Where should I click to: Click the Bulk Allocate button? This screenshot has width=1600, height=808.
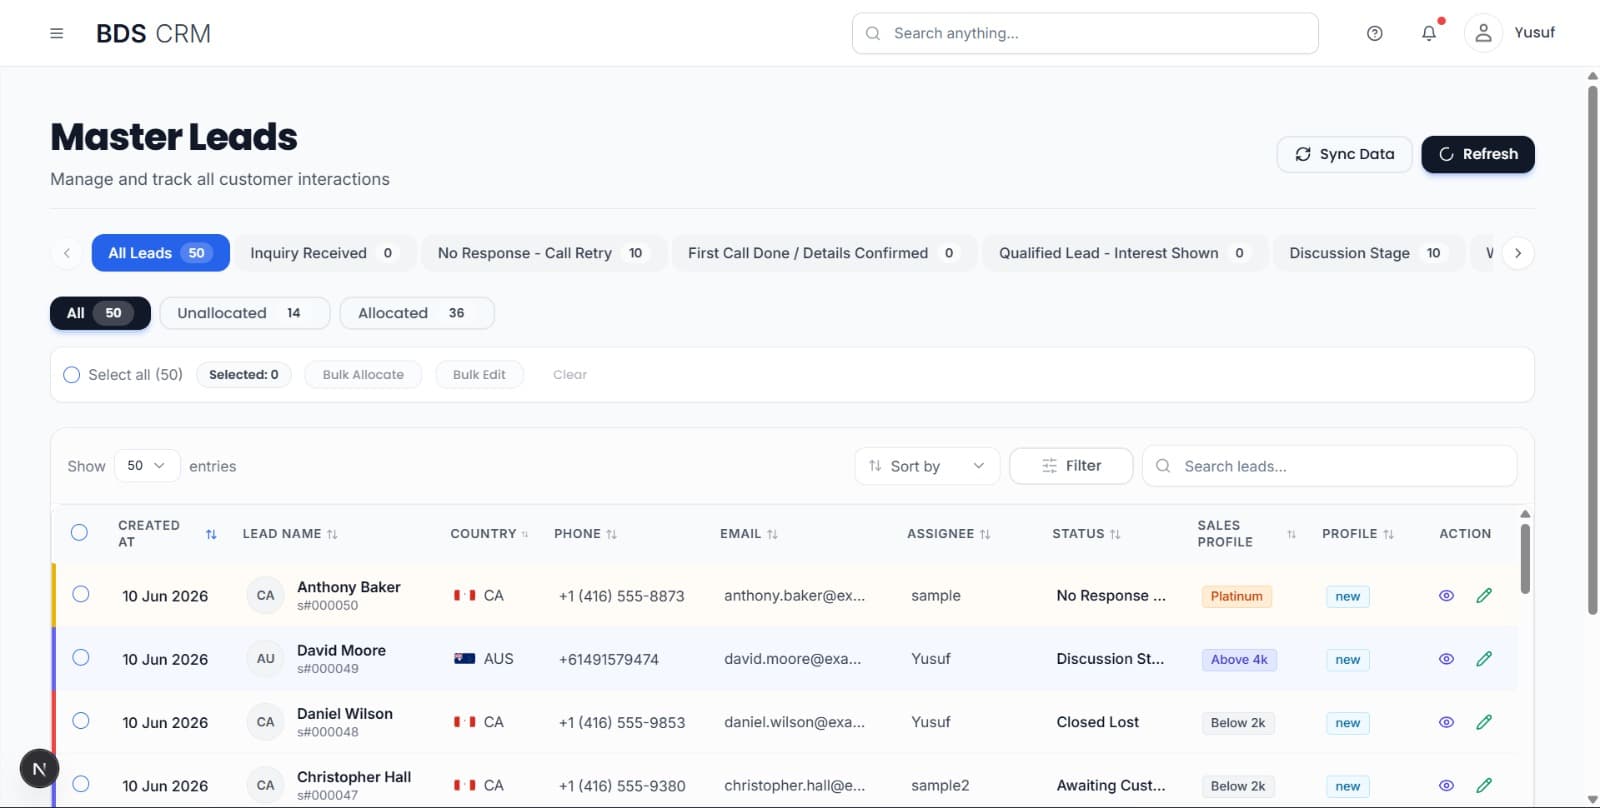pos(363,375)
